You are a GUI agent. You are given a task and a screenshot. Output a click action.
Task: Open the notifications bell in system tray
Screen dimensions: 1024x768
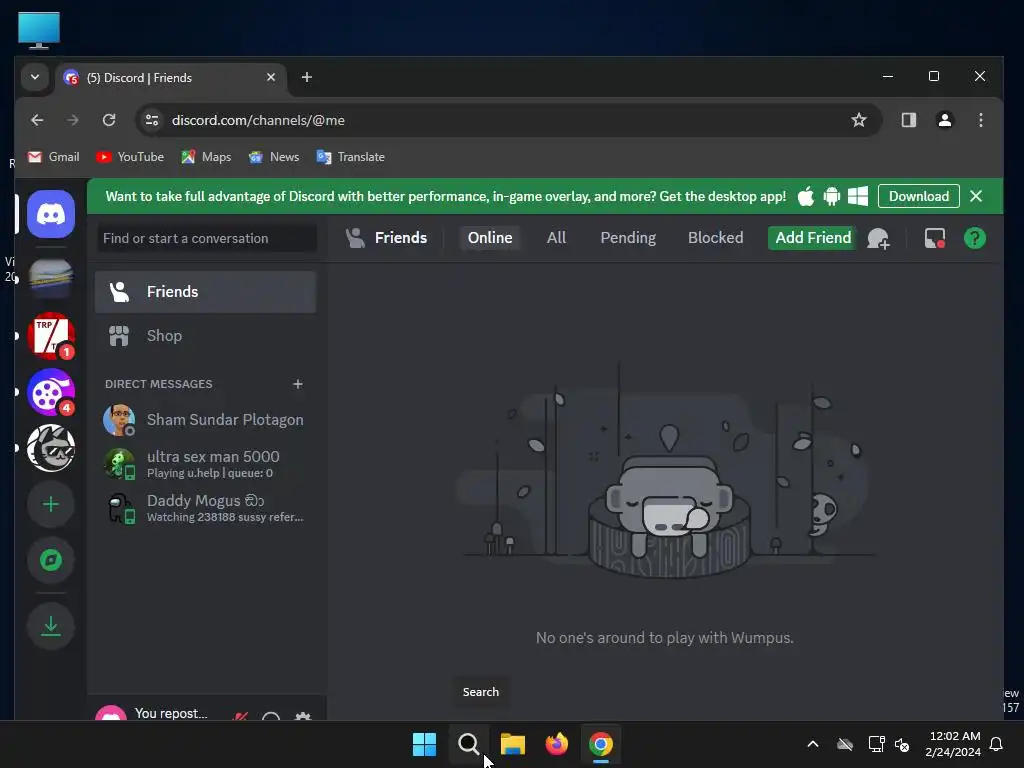(997, 744)
